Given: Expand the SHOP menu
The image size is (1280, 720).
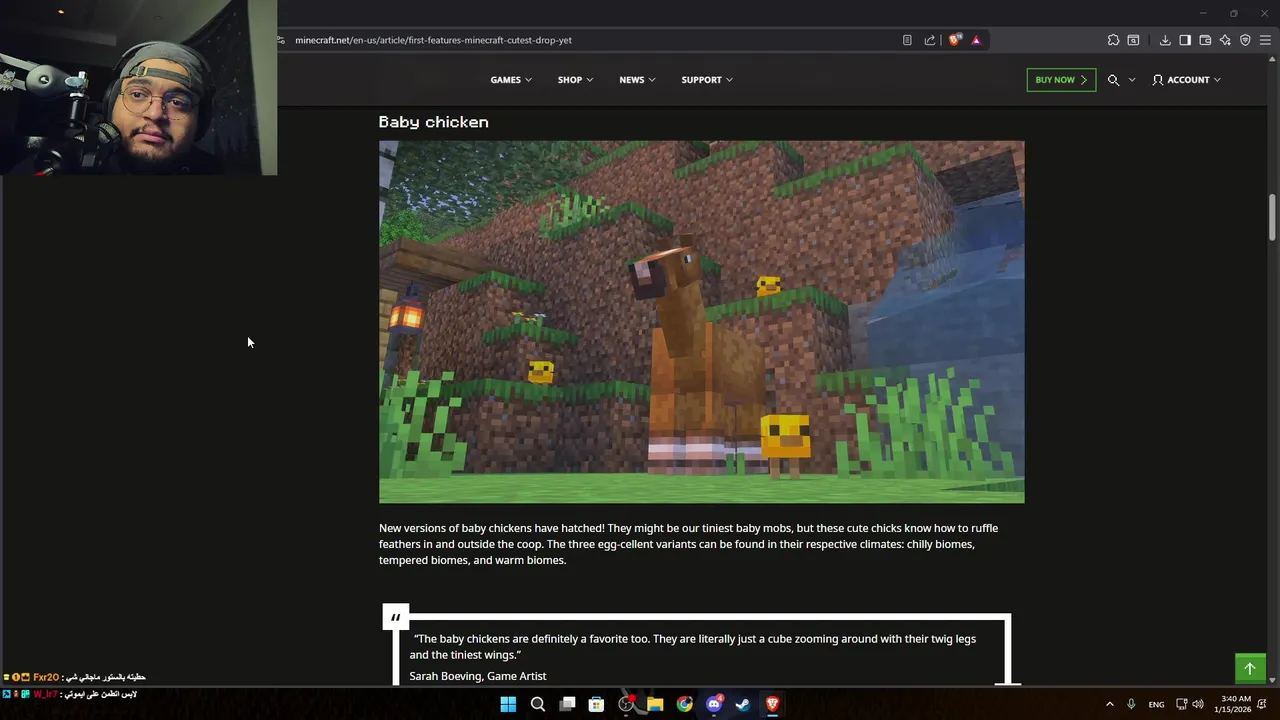Looking at the screenshot, I should point(575,80).
